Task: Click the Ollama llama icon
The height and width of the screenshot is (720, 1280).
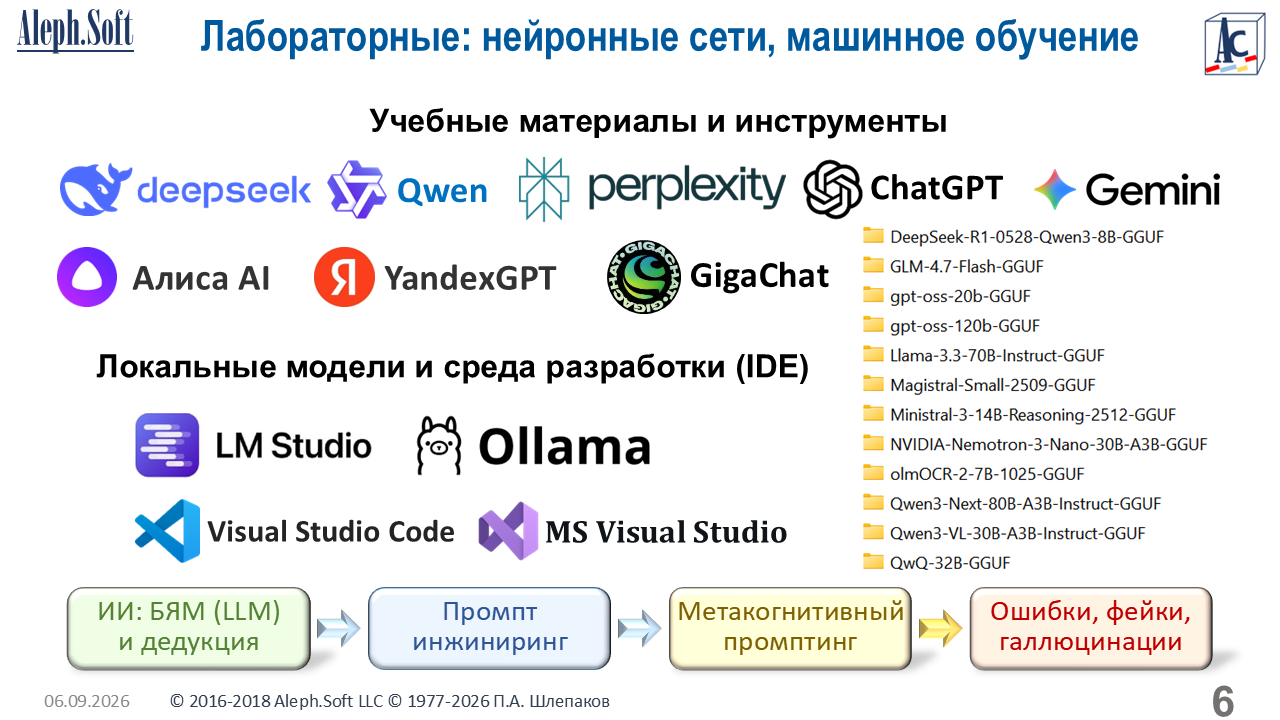Action: (439, 445)
